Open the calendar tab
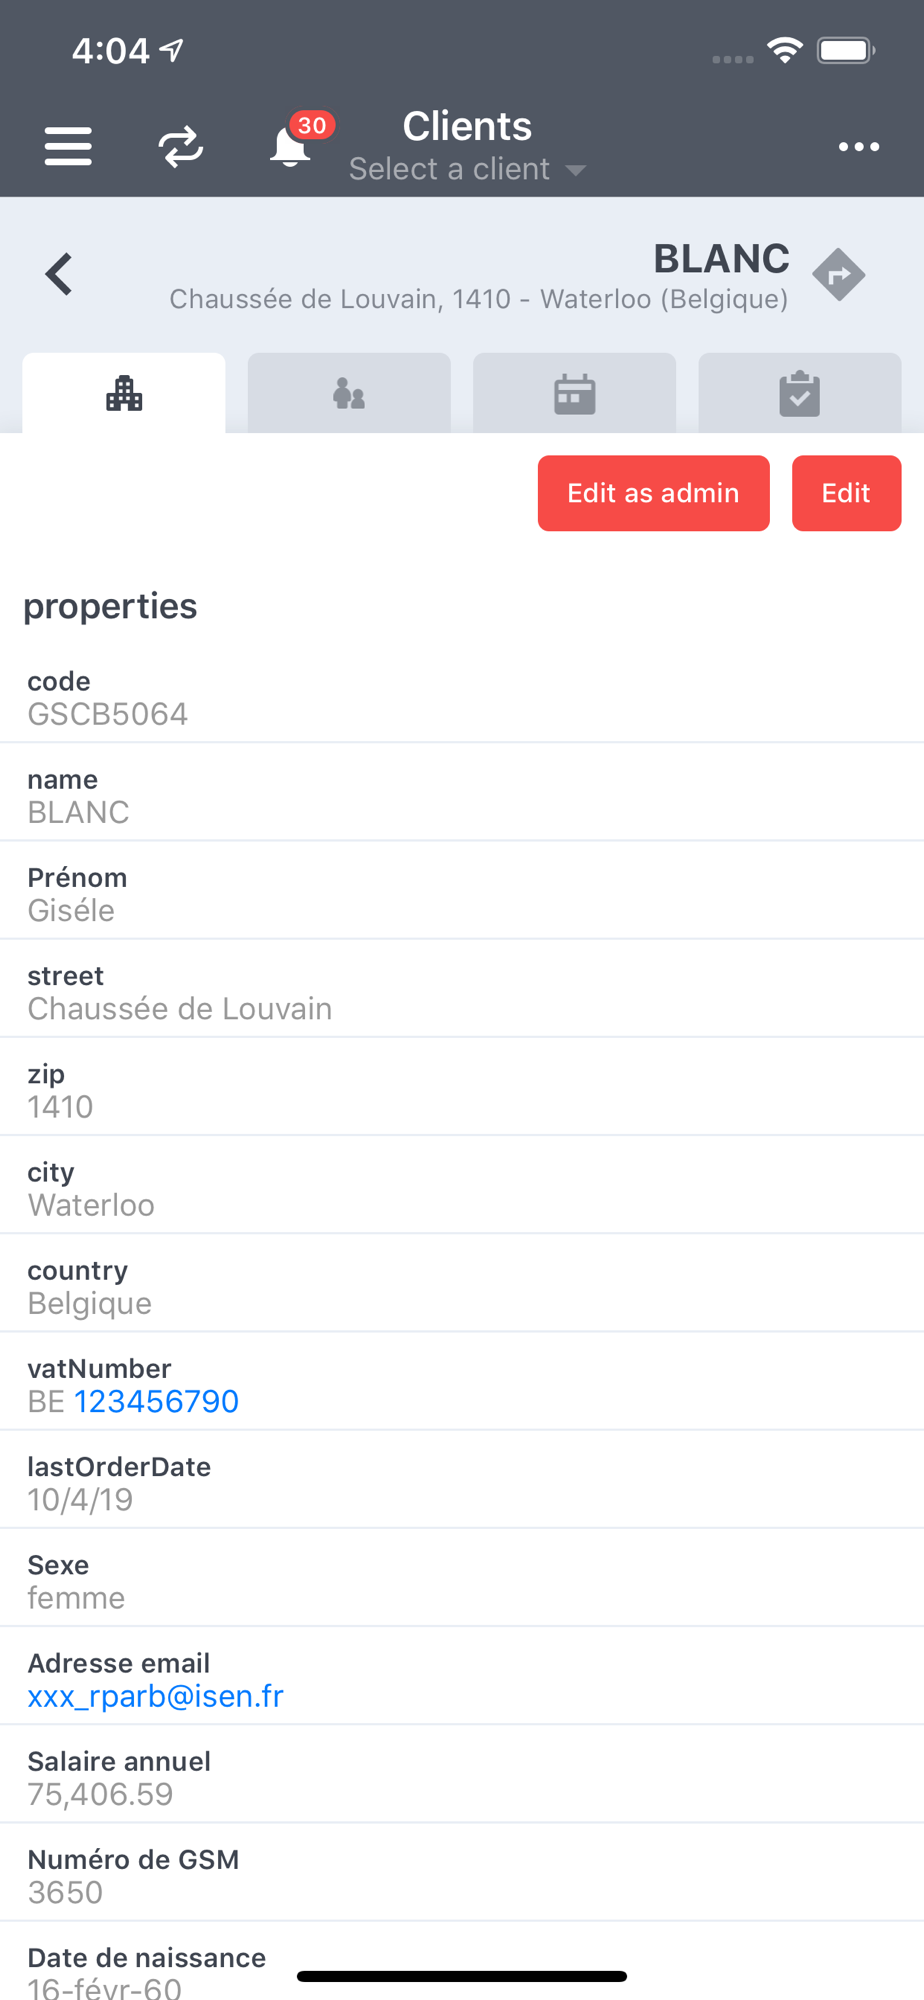Viewport: 924px width, 2000px height. [x=574, y=393]
